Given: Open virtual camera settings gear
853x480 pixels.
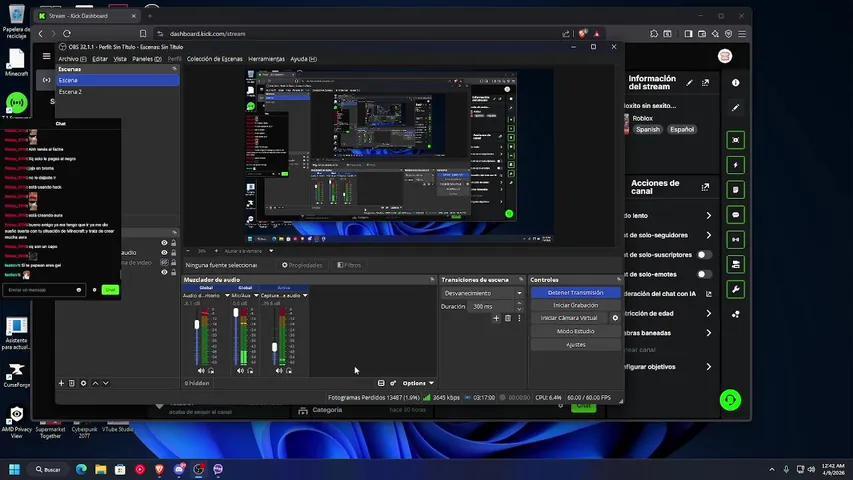Looking at the screenshot, I should pyautogui.click(x=615, y=318).
